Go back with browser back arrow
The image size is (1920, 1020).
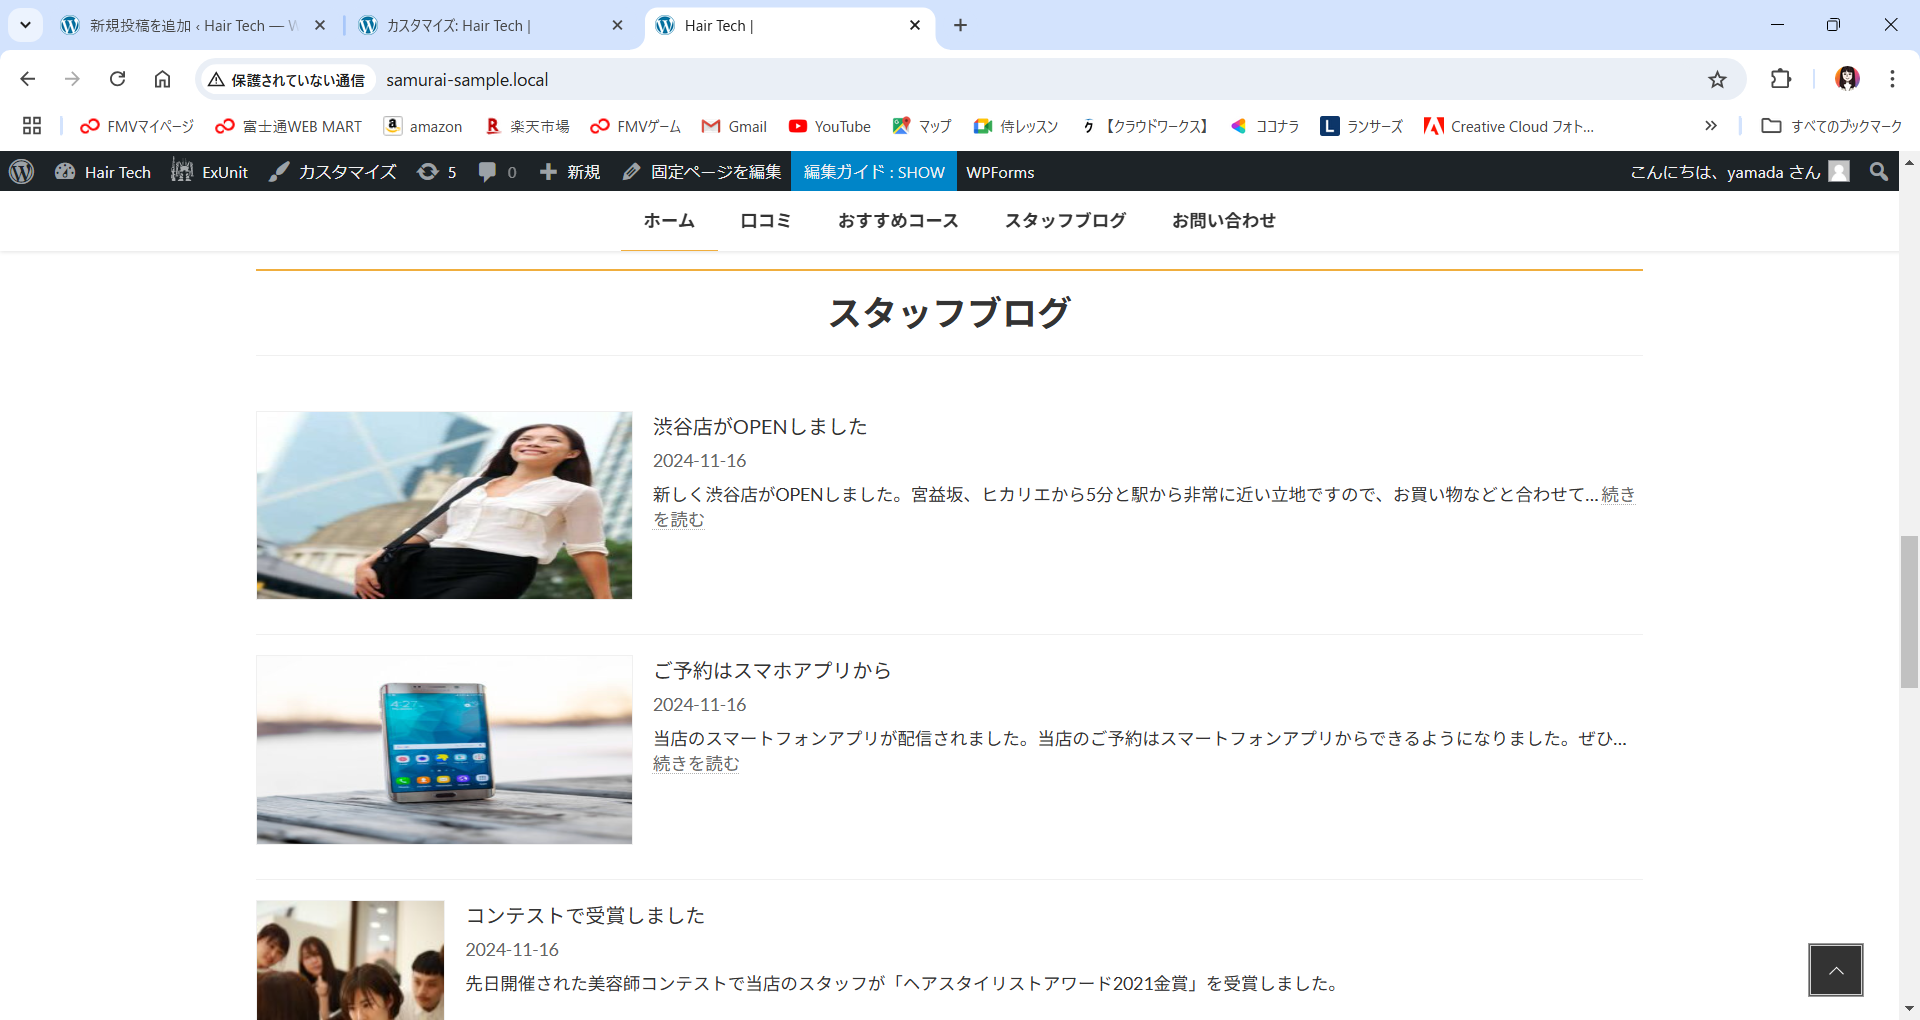pos(28,79)
